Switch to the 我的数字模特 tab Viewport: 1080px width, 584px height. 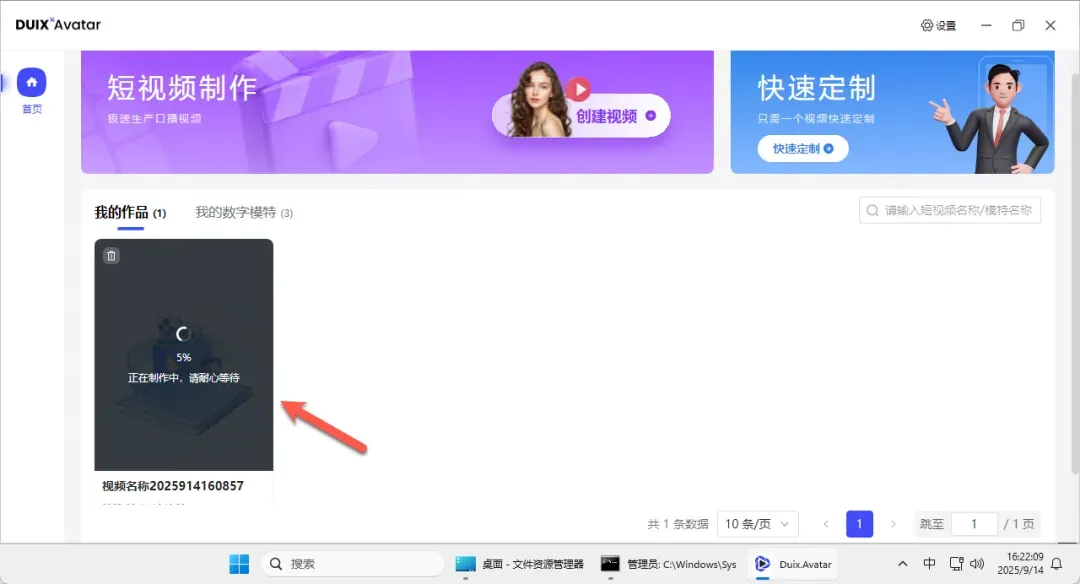tap(243, 213)
